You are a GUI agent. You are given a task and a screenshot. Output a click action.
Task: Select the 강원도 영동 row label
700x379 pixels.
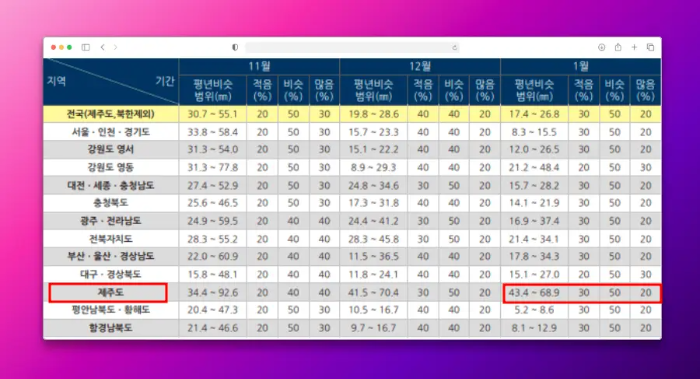pos(111,167)
